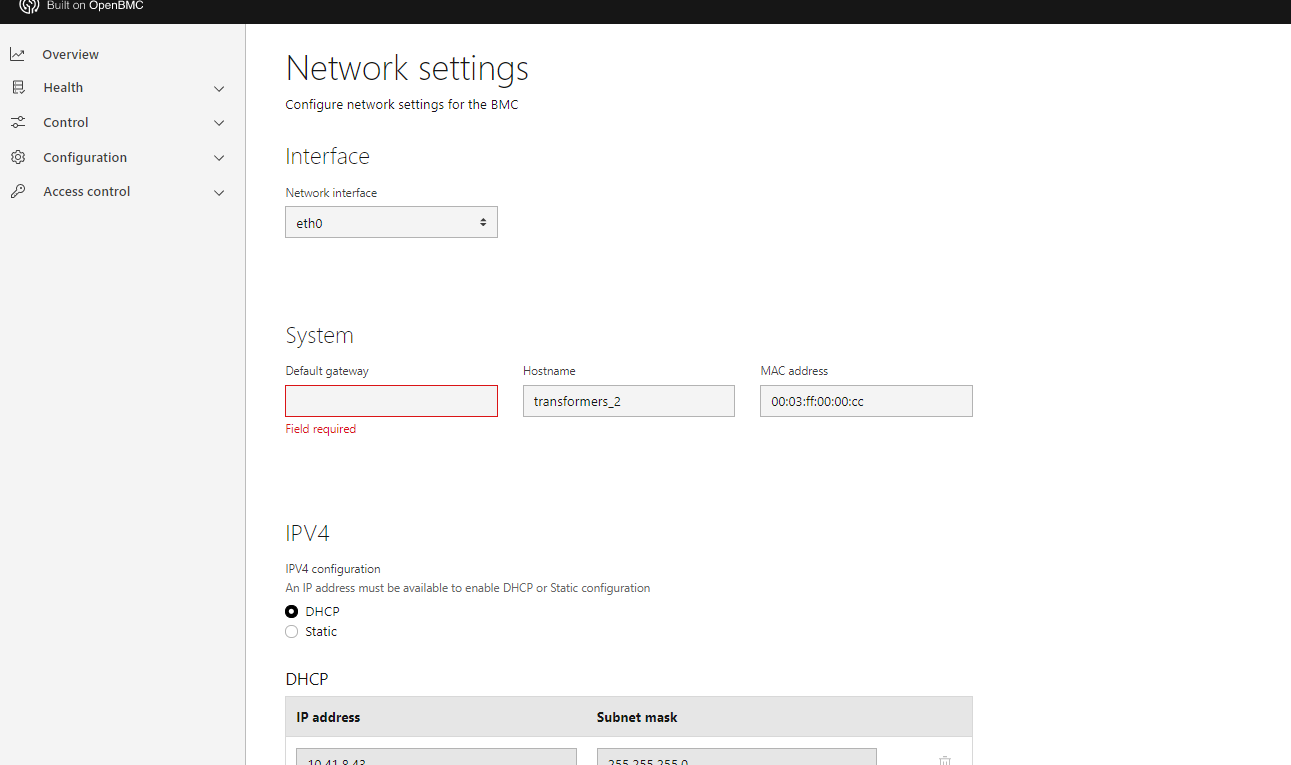Delete the DHCP row using trash icon

click(944, 760)
